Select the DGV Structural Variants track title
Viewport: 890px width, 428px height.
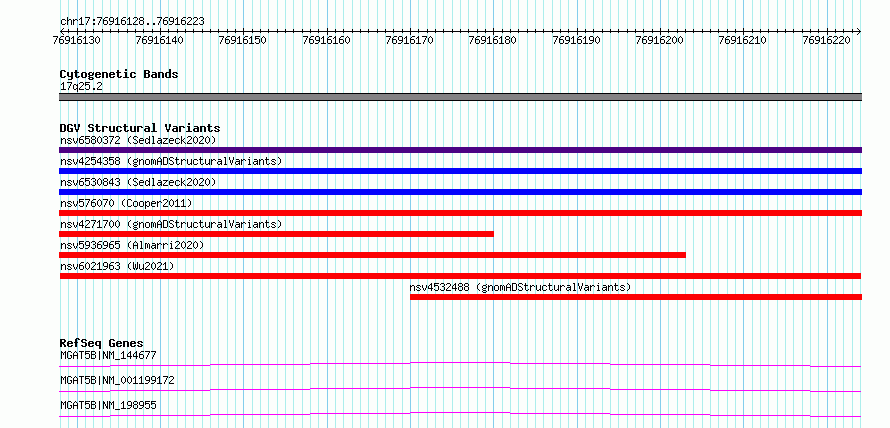pyautogui.click(x=140, y=128)
